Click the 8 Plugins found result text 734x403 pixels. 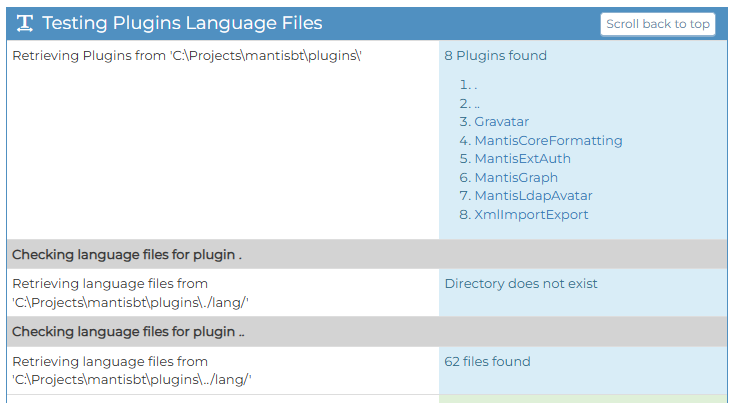click(x=495, y=56)
